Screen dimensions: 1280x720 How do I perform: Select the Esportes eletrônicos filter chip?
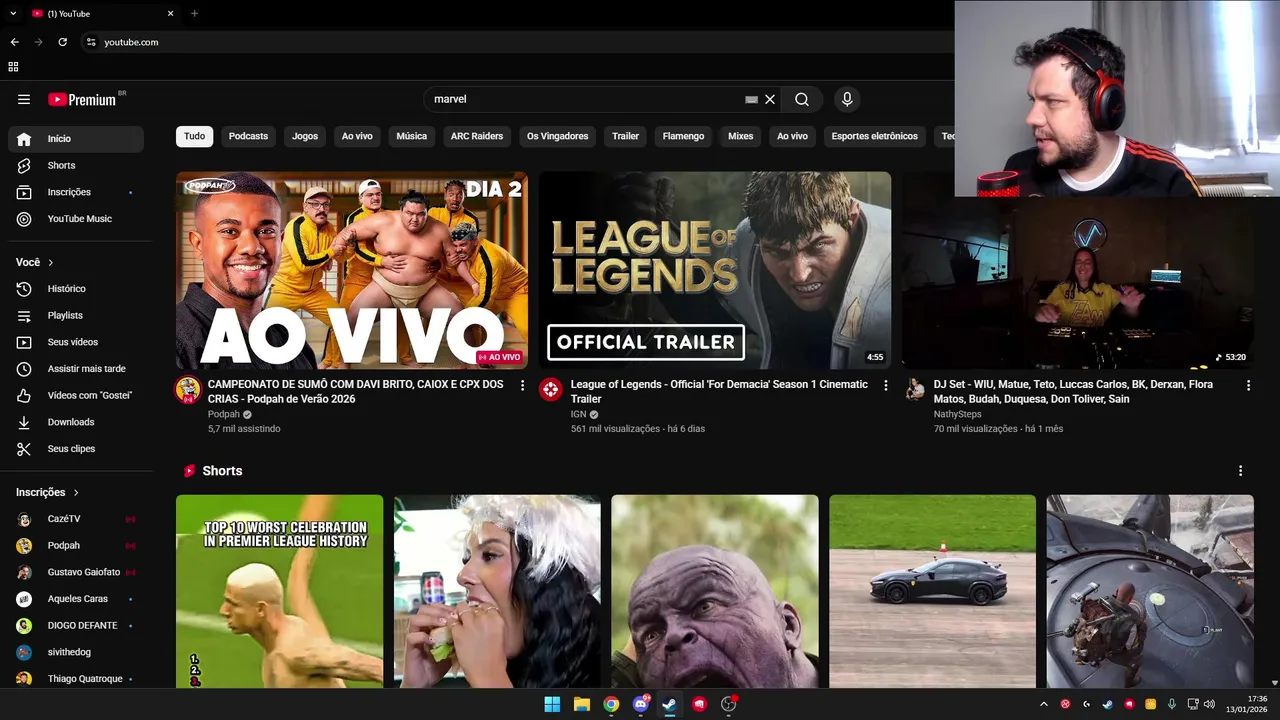click(874, 136)
